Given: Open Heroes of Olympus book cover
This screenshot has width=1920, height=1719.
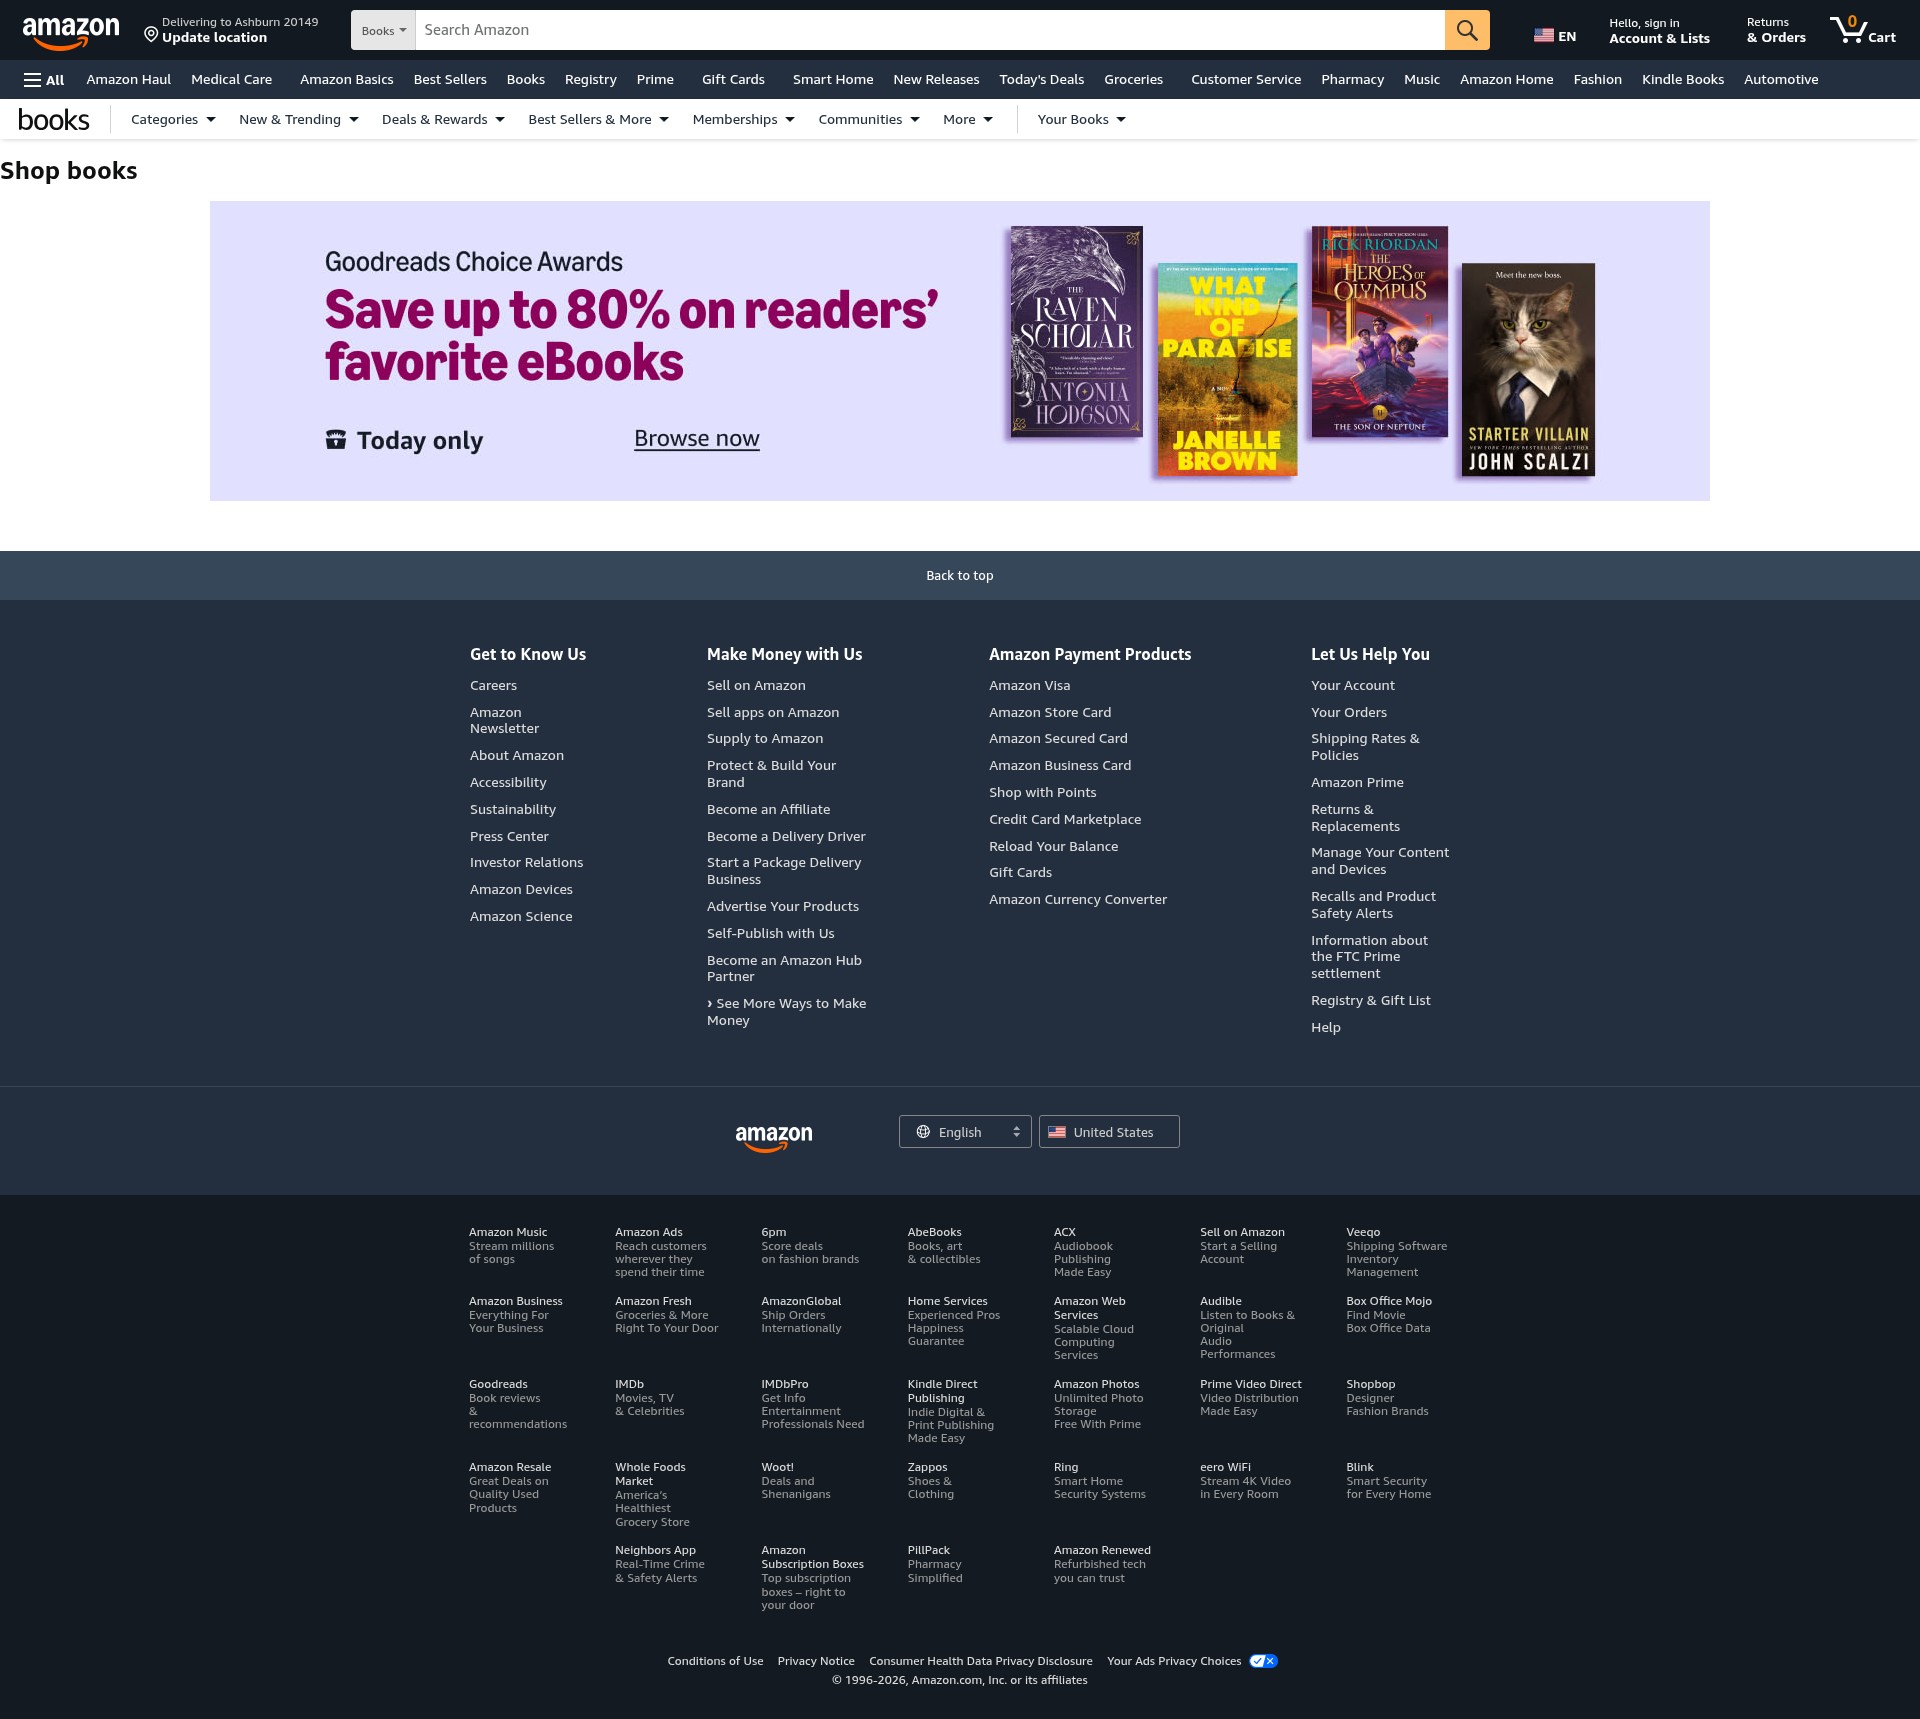Looking at the screenshot, I should [1380, 331].
